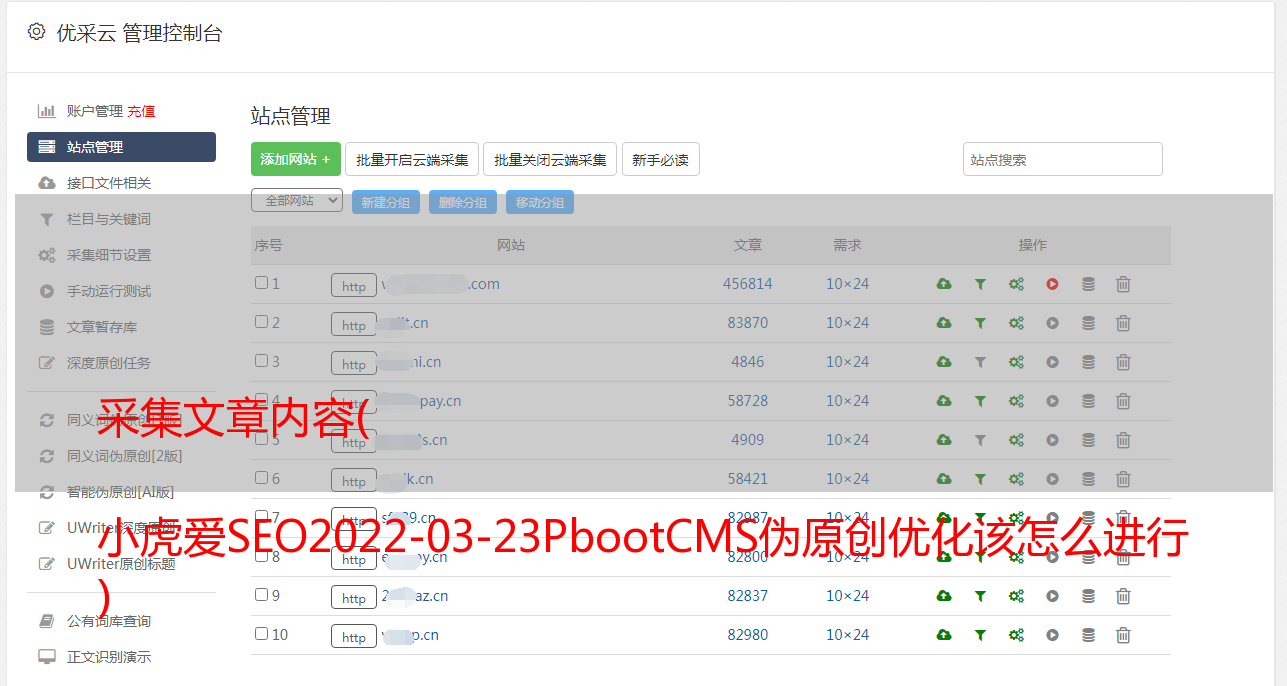Click database stack icon in row 6
Image resolution: width=1287 pixels, height=686 pixels.
1088,479
